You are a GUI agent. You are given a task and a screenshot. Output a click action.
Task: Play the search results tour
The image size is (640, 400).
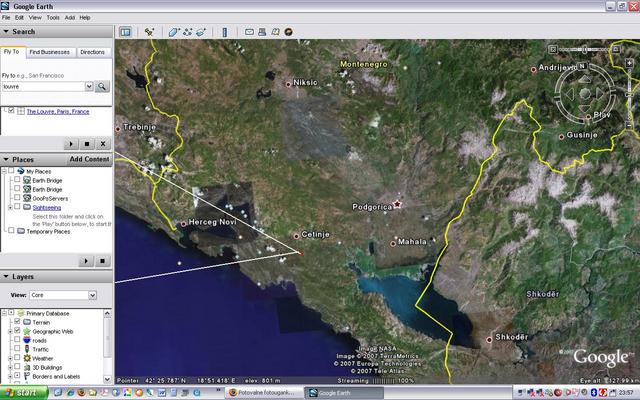[x=71, y=144]
